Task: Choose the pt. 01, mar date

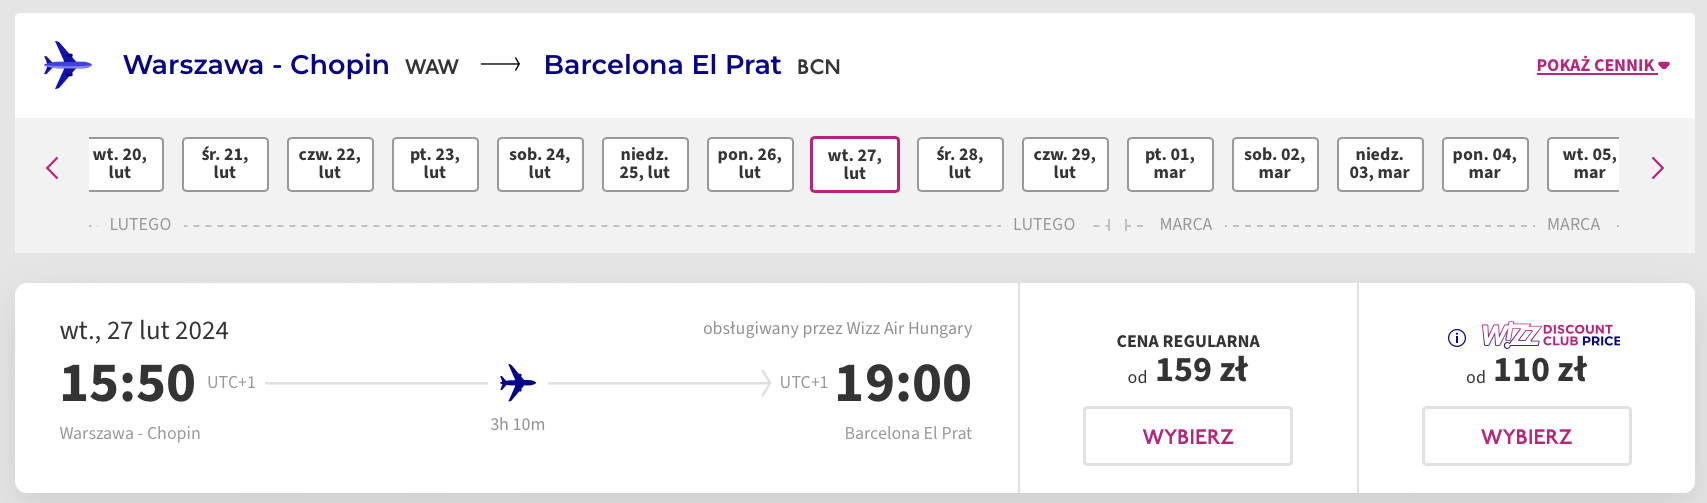Action: (1170, 164)
